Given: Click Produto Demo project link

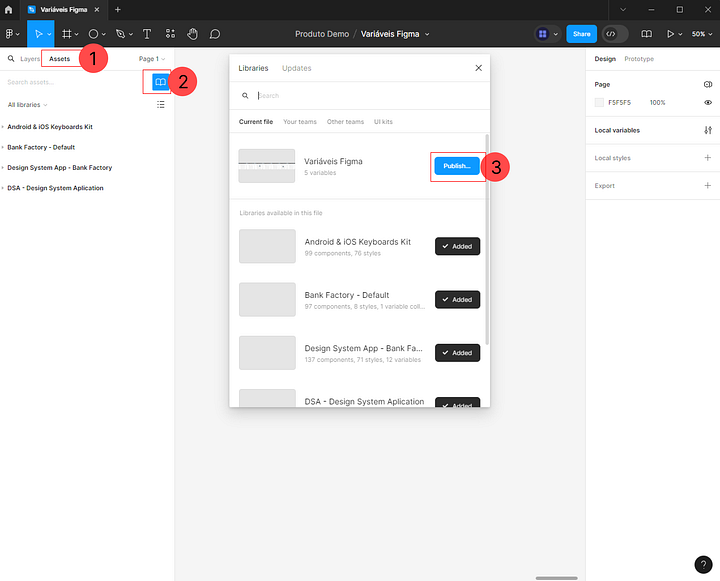Looking at the screenshot, I should pyautogui.click(x=322, y=34).
